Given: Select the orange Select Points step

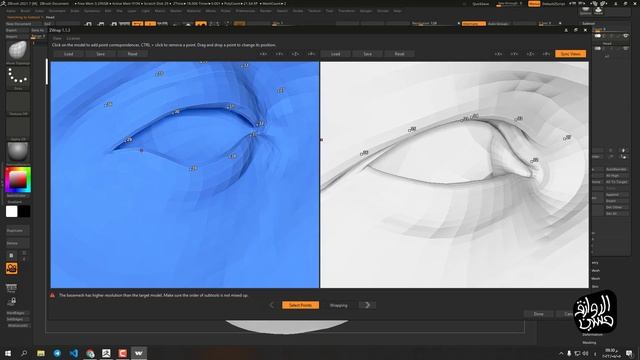Looking at the screenshot, I should (300, 305).
